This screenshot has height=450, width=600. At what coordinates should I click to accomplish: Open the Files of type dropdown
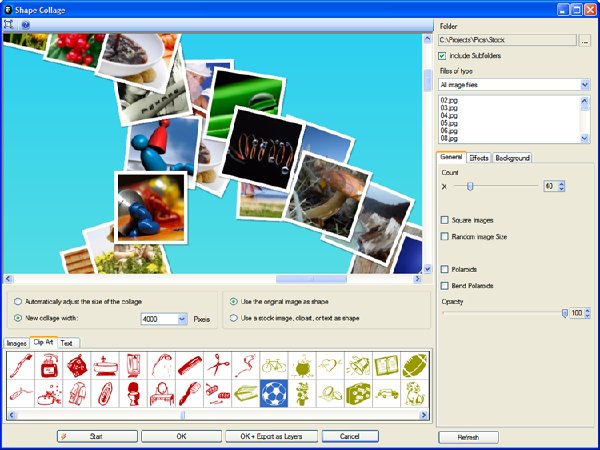coord(585,85)
